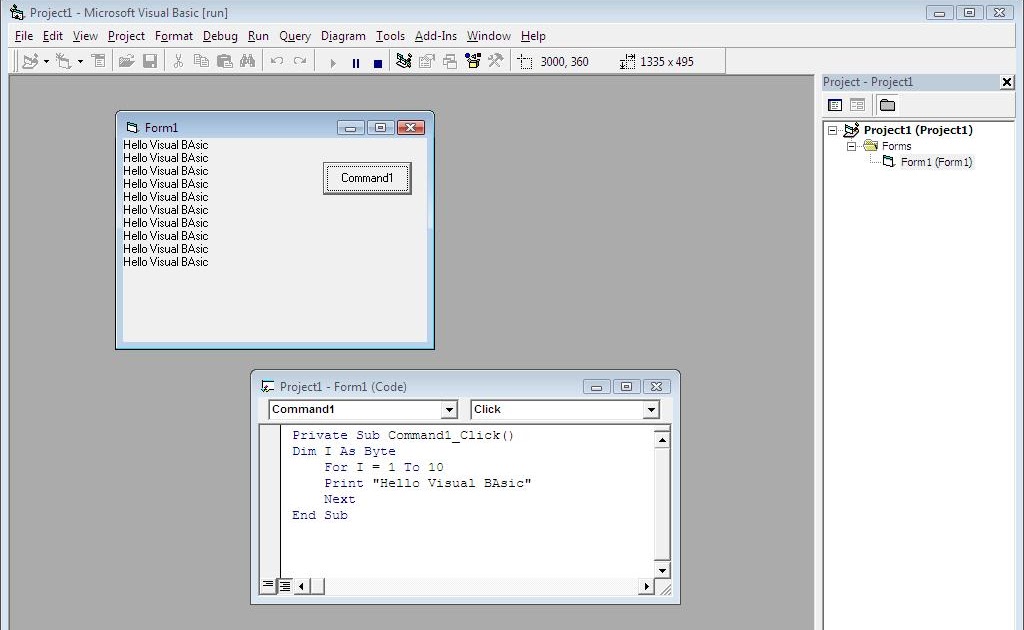Viewport: 1024px width, 630px height.
Task: Open the Object Browser toolbar icon
Action: (x=473, y=61)
